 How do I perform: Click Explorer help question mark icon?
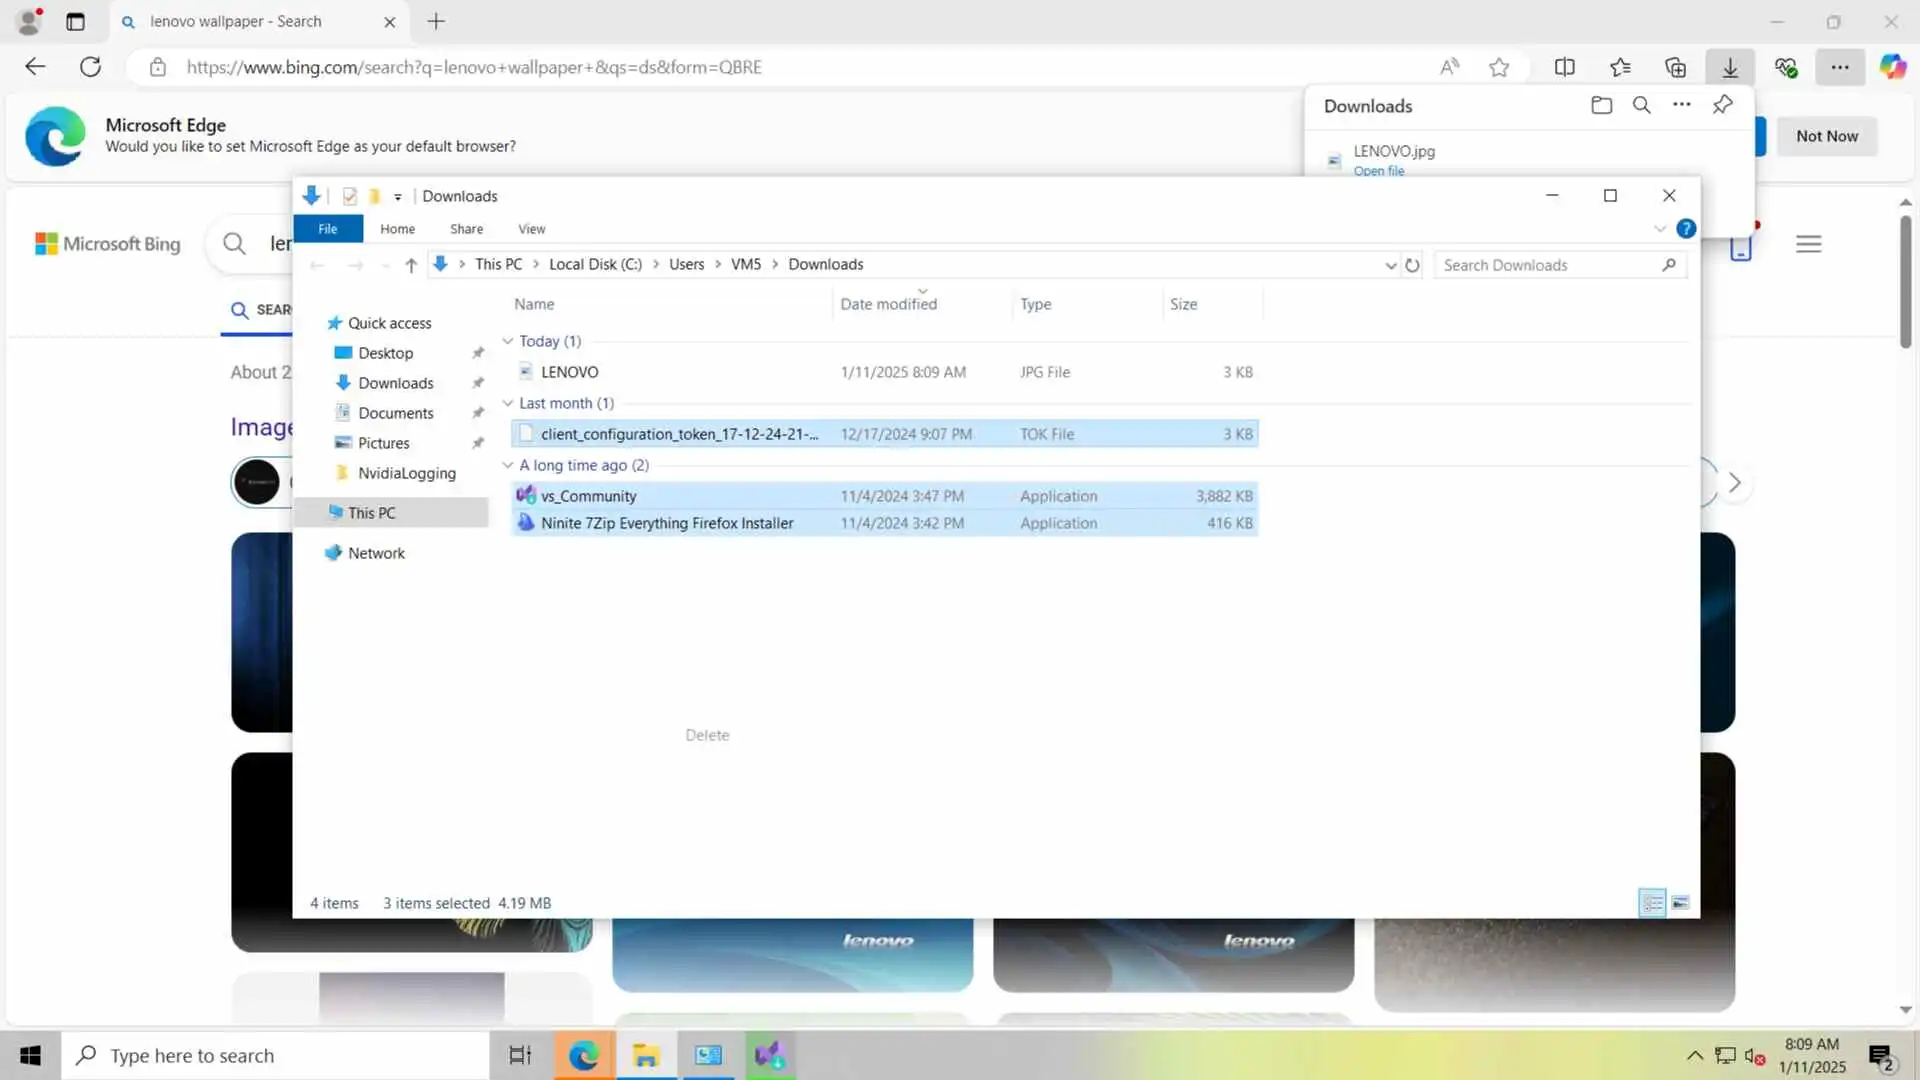tap(1686, 229)
